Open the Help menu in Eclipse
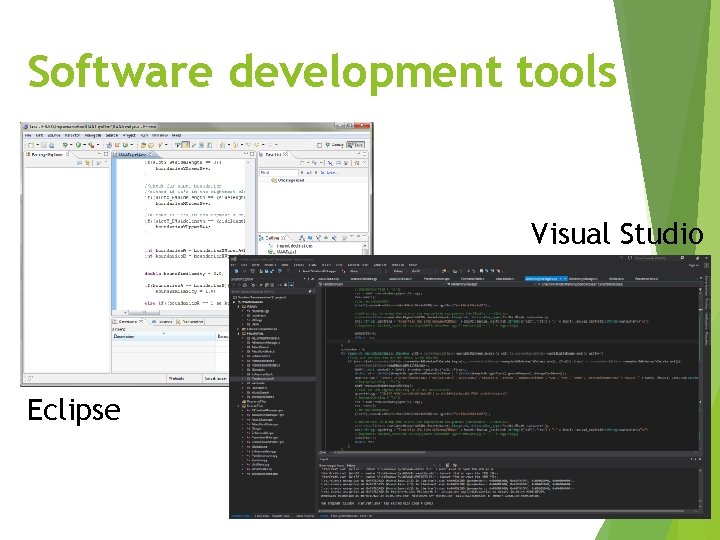Viewport: 720px width, 540px height. point(176,135)
